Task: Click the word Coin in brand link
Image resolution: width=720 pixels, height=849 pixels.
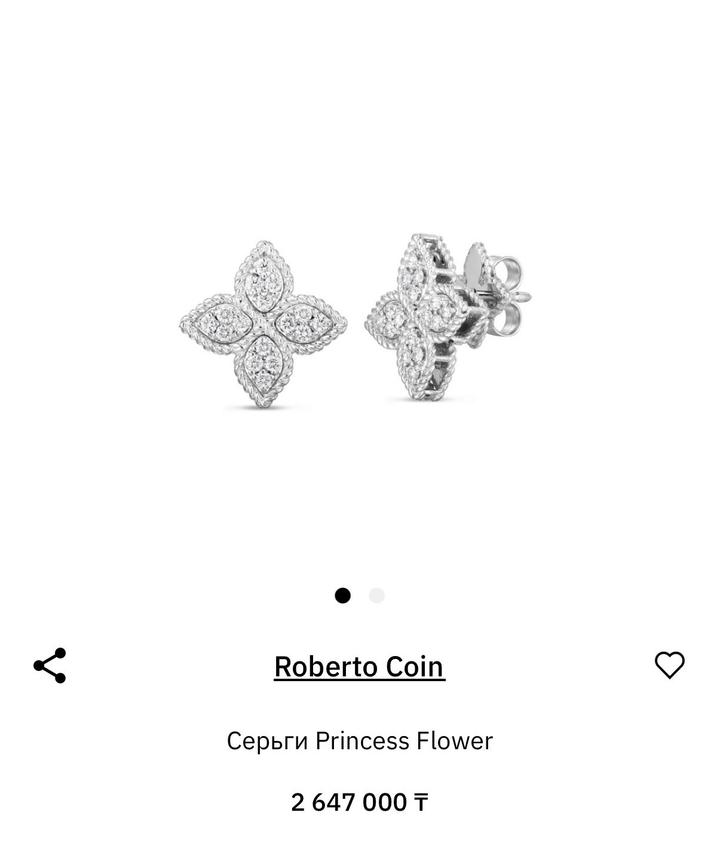Action: pyautogui.click(x=414, y=667)
